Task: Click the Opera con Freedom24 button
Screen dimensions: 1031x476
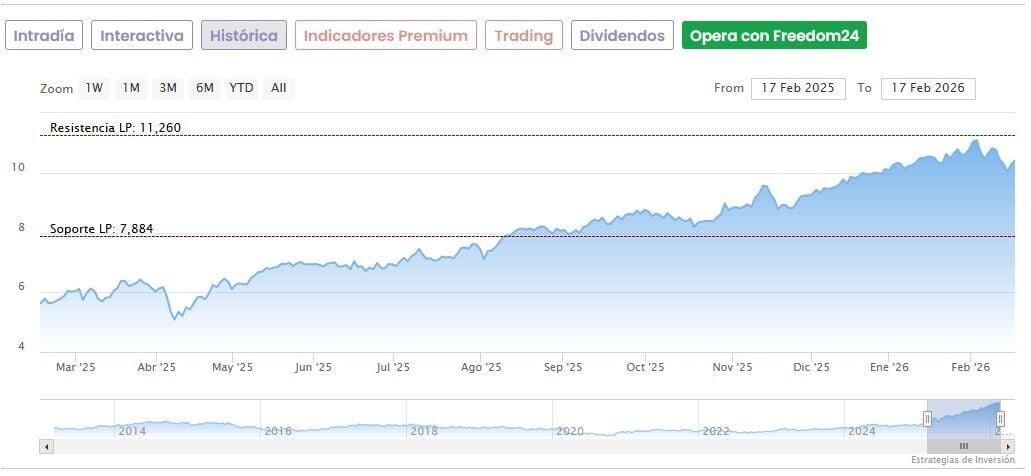Action: point(774,36)
